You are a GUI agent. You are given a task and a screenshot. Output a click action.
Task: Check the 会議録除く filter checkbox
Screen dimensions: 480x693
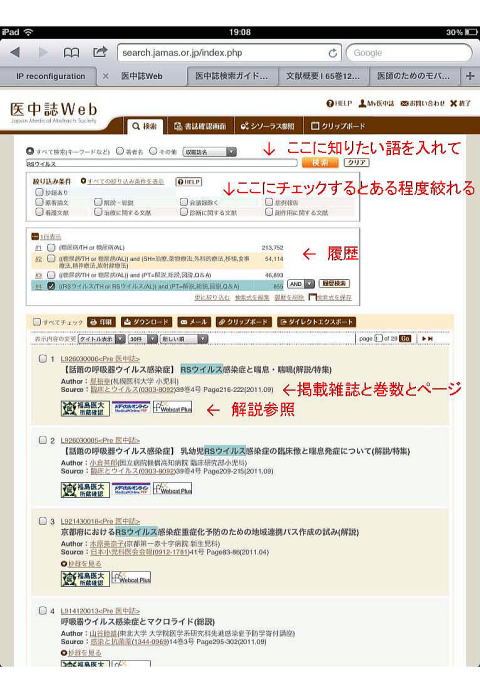[x=184, y=202]
